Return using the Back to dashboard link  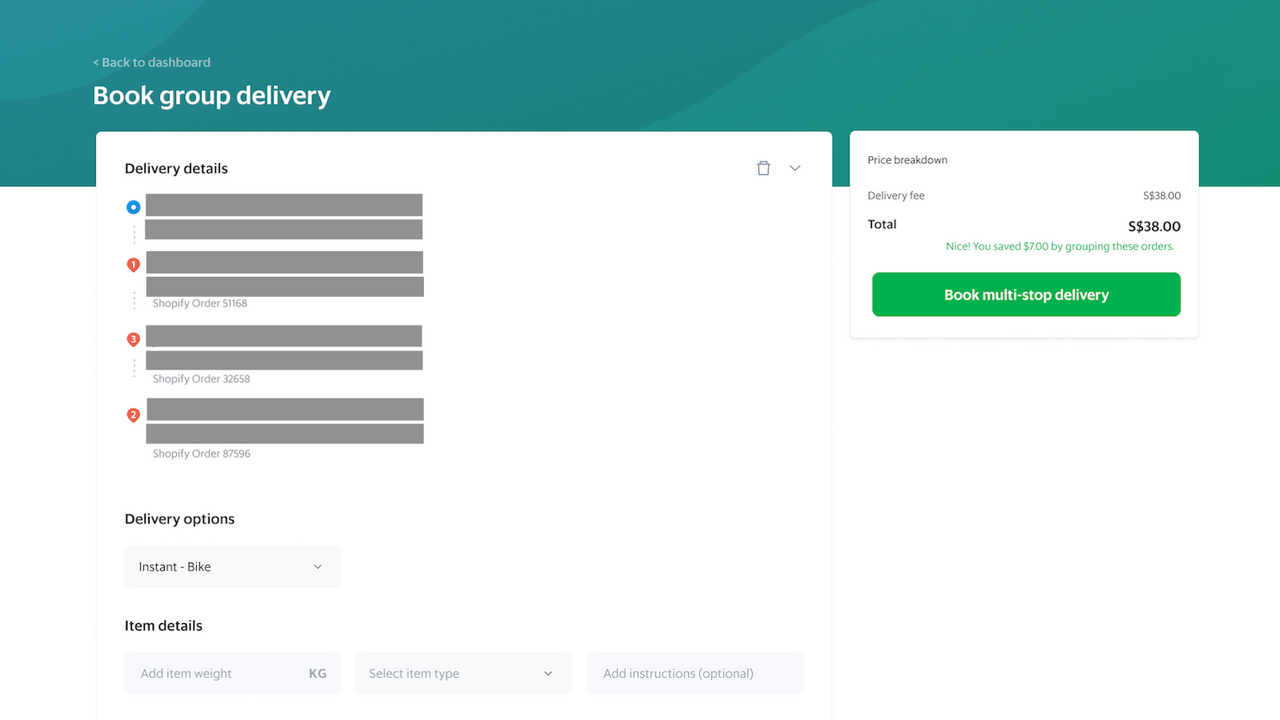tap(151, 62)
